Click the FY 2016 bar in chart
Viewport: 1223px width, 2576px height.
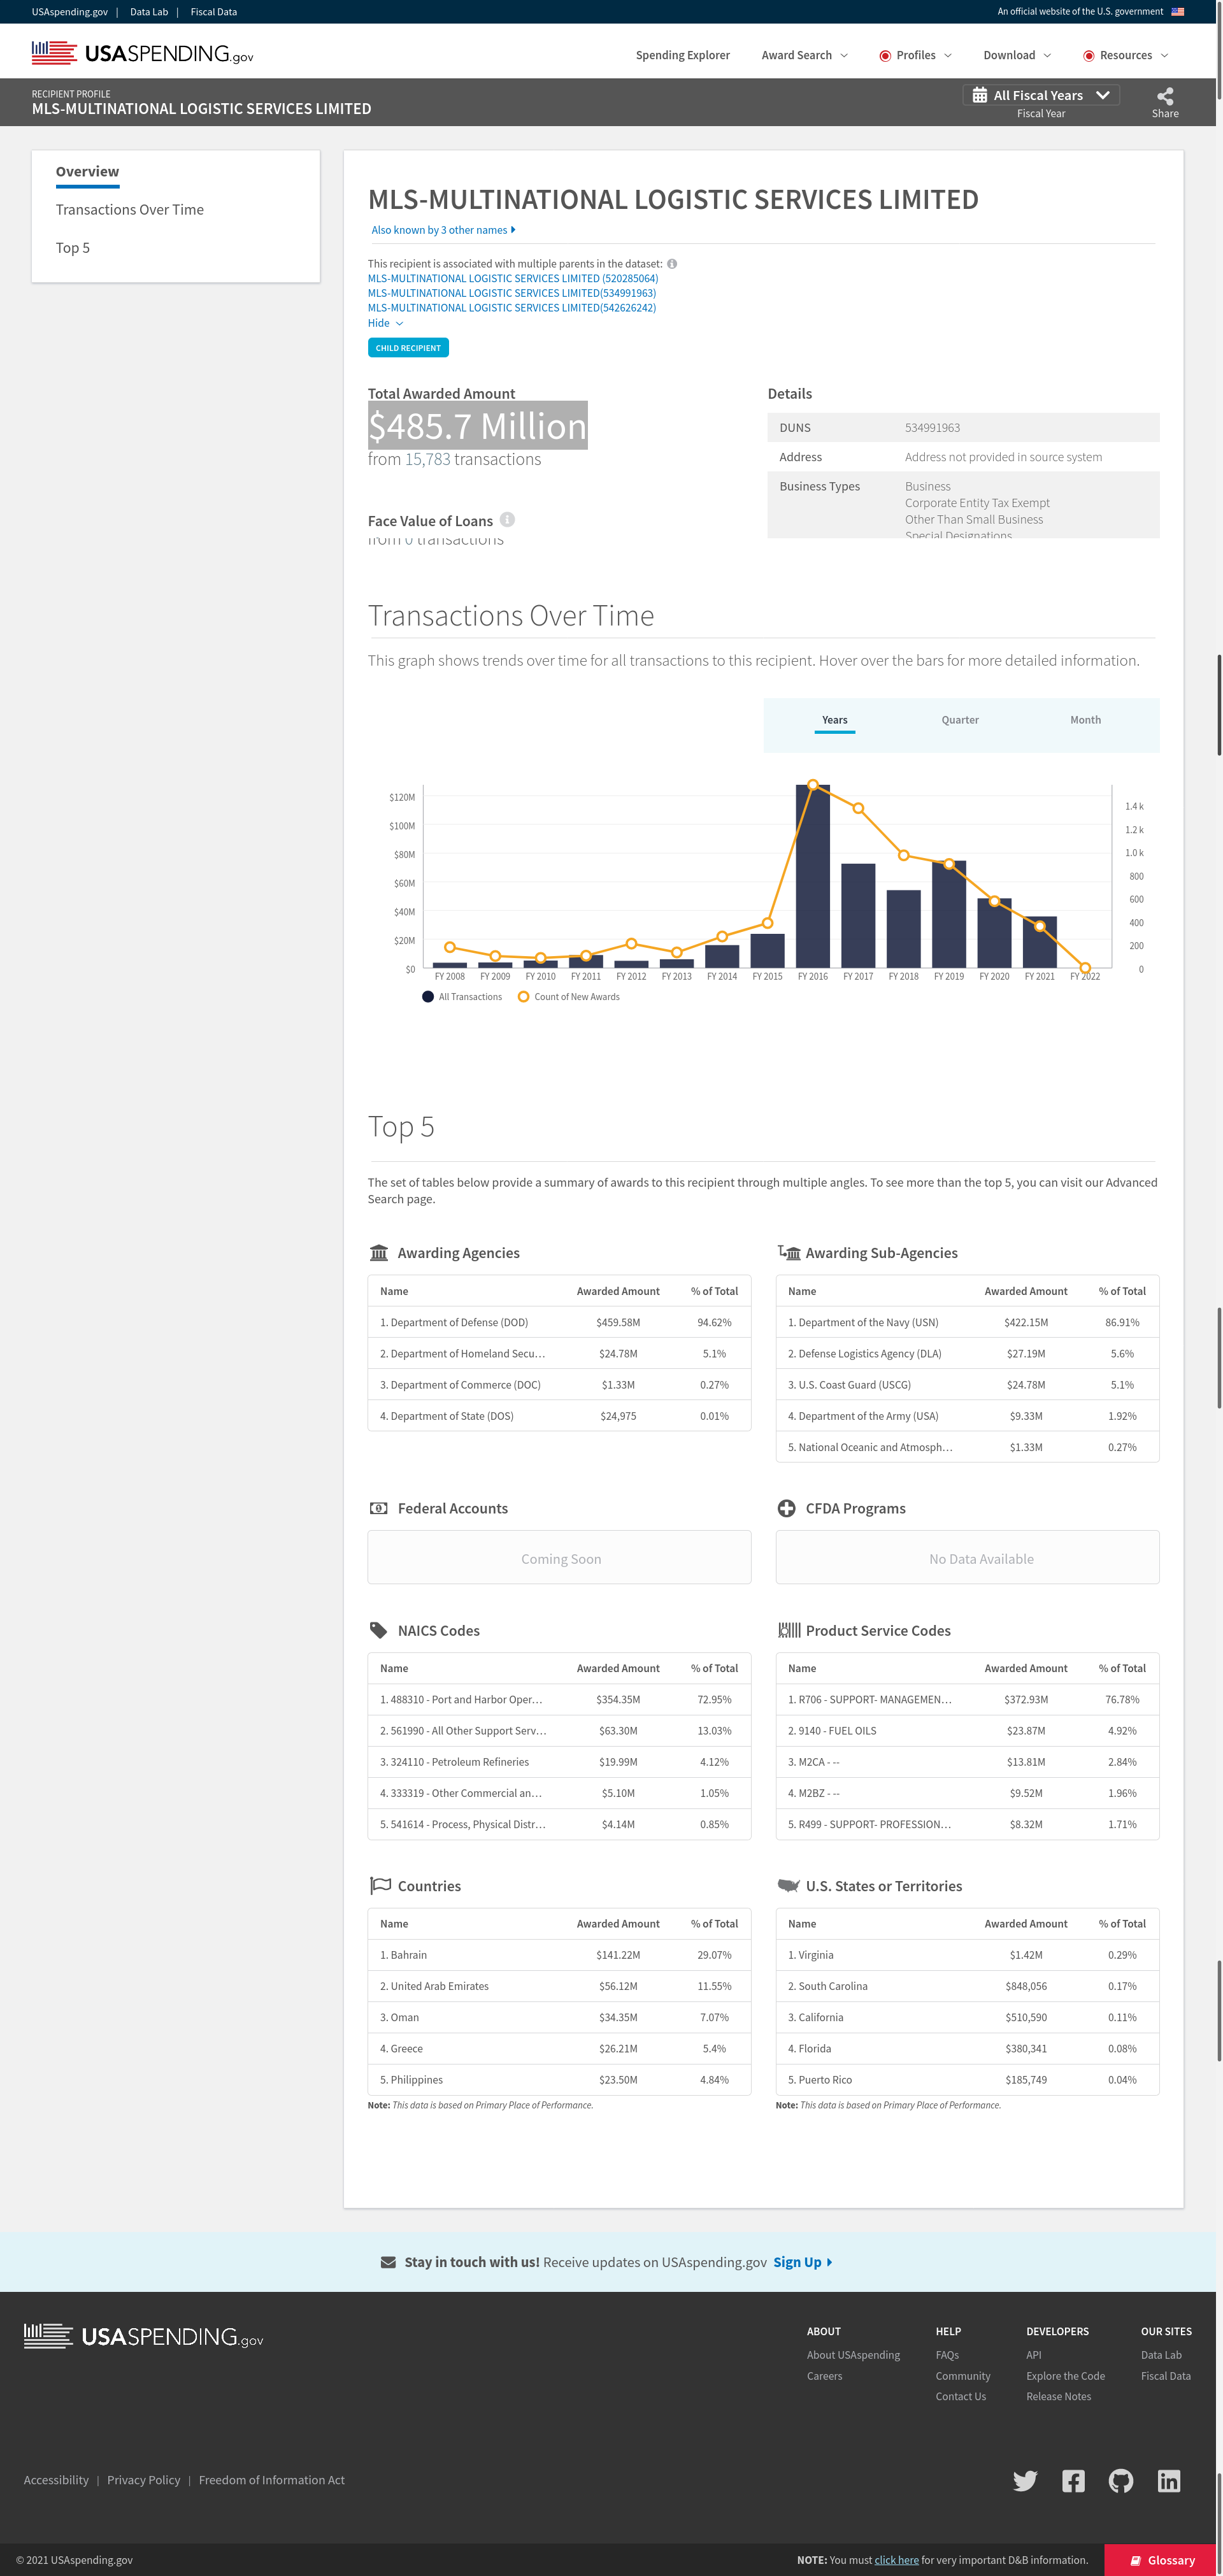(812, 875)
